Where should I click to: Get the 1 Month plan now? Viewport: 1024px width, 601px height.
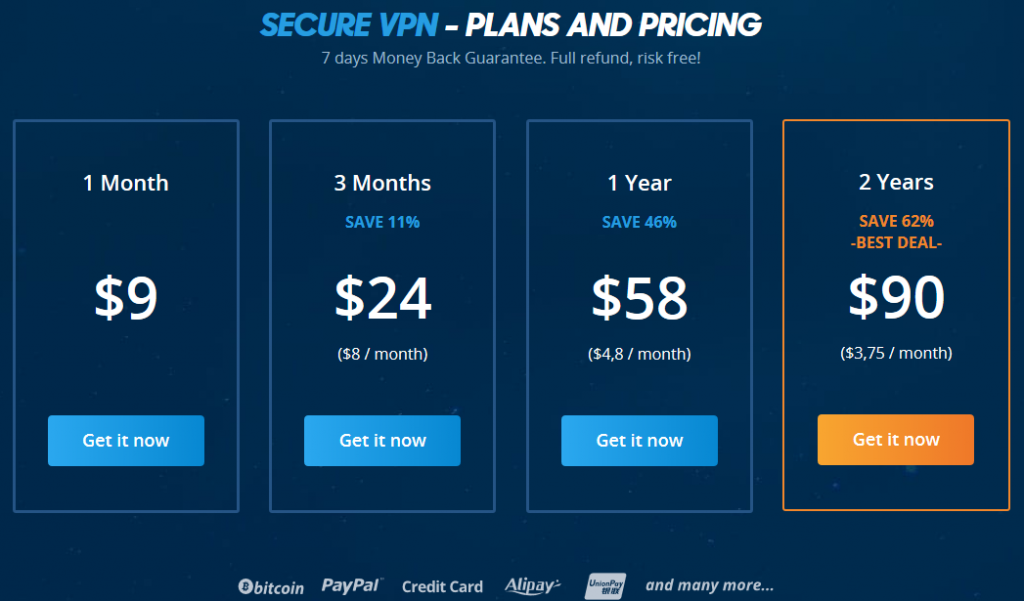click(126, 440)
